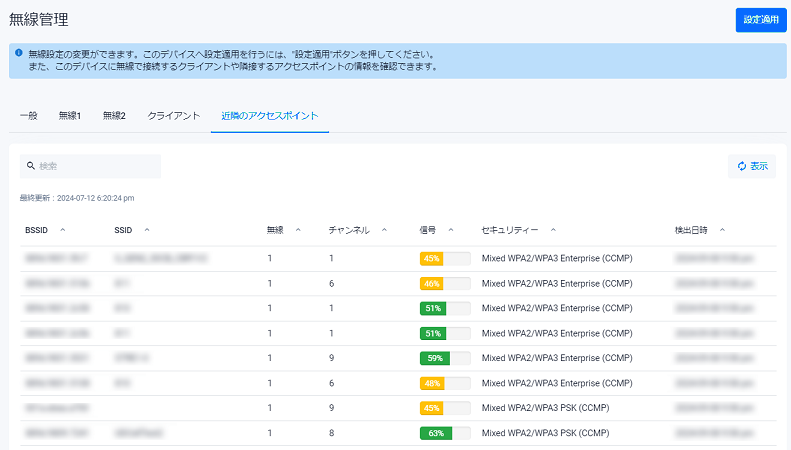Sort by セキュリティー column arrow

point(553,230)
